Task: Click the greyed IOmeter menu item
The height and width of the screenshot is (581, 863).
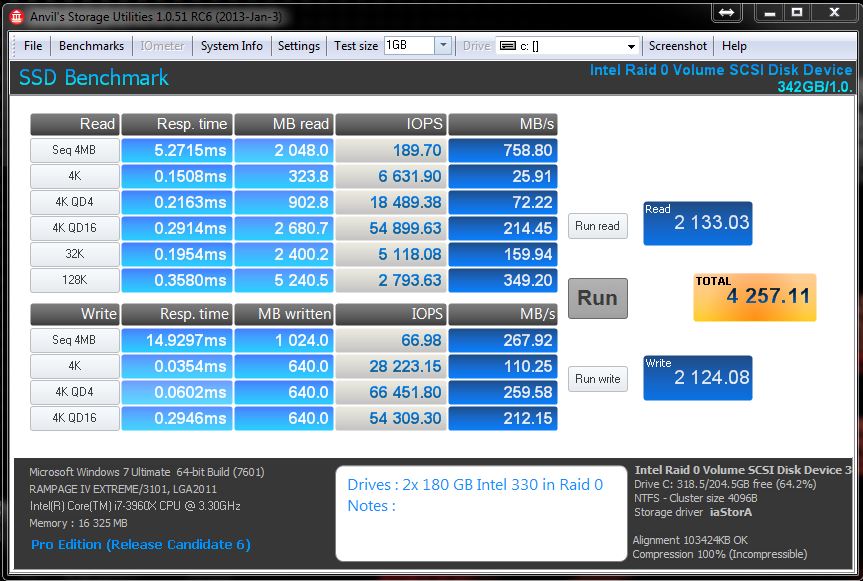Action: click(162, 46)
